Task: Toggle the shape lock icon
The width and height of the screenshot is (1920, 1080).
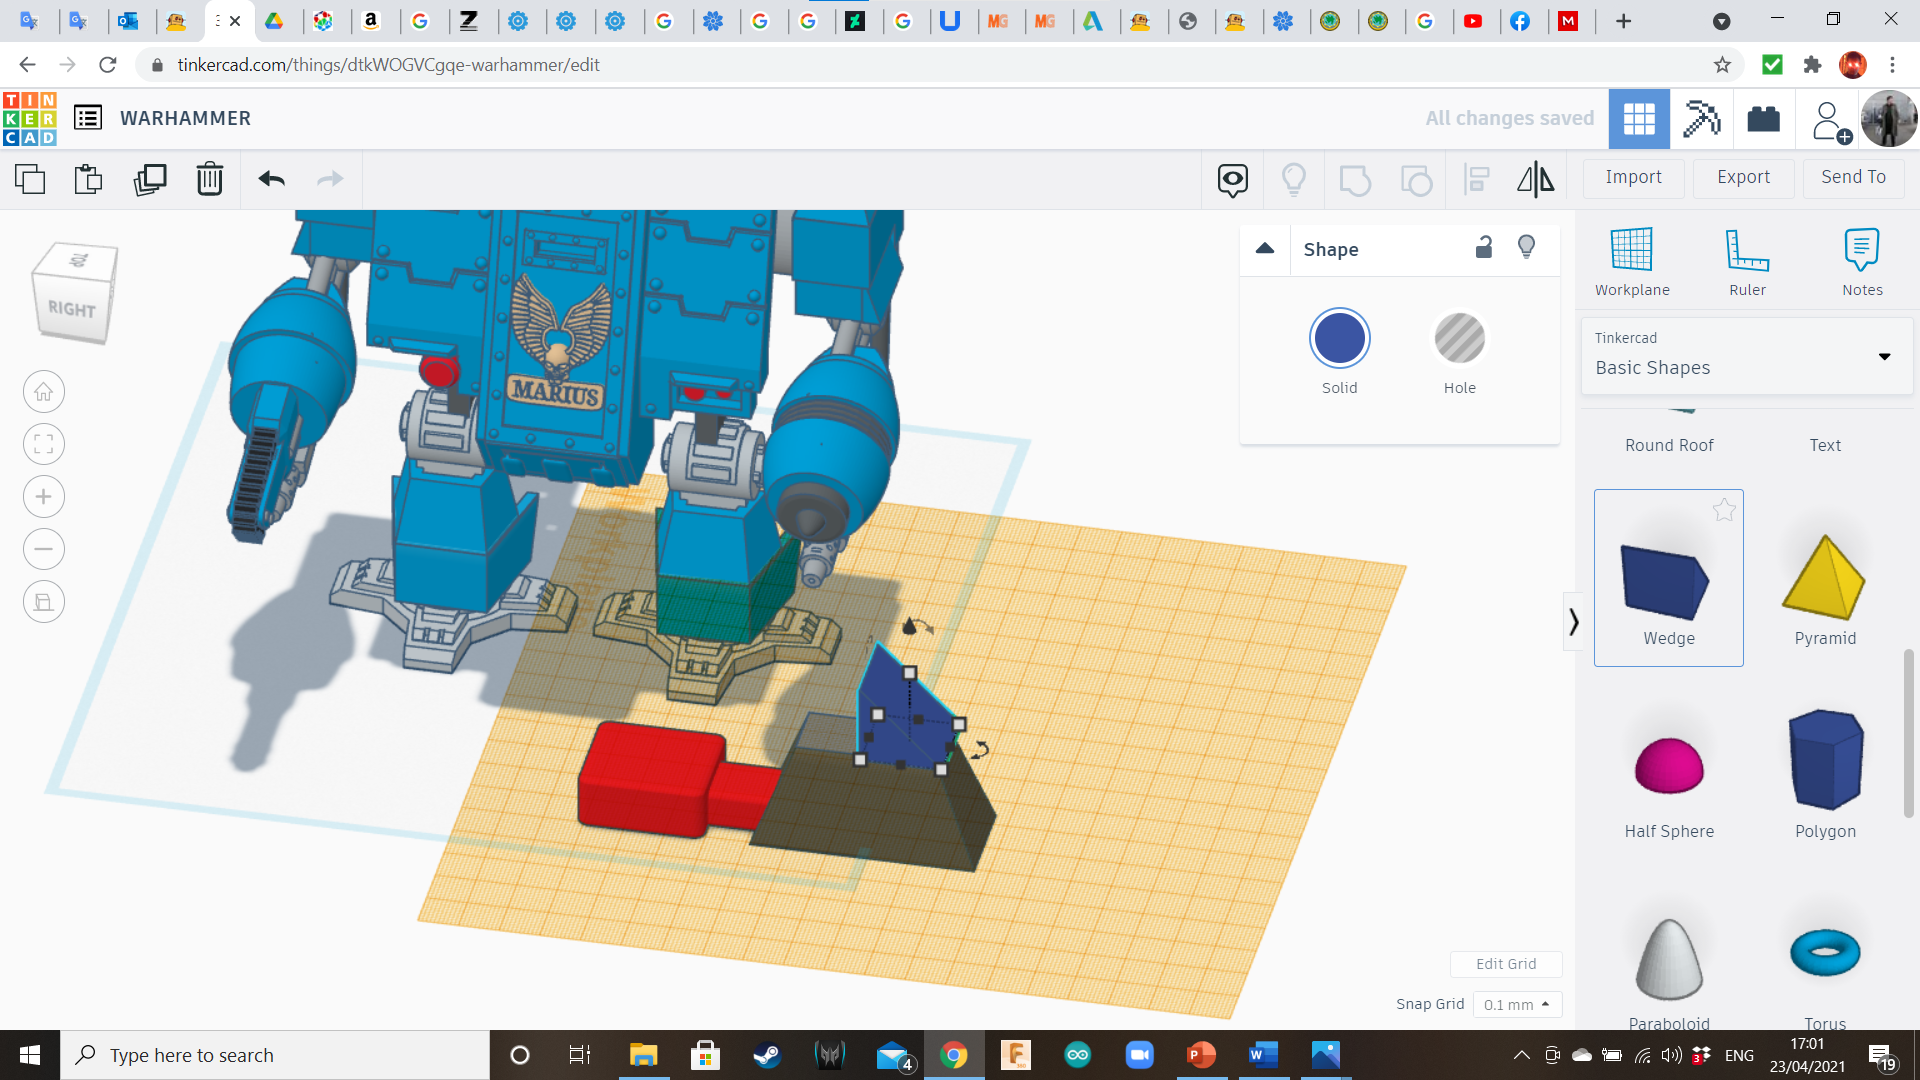Action: pyautogui.click(x=1484, y=248)
